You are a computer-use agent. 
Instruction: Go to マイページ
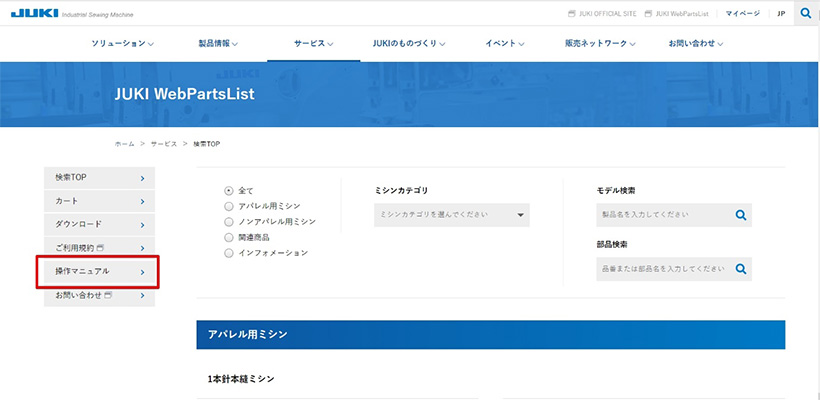click(743, 14)
